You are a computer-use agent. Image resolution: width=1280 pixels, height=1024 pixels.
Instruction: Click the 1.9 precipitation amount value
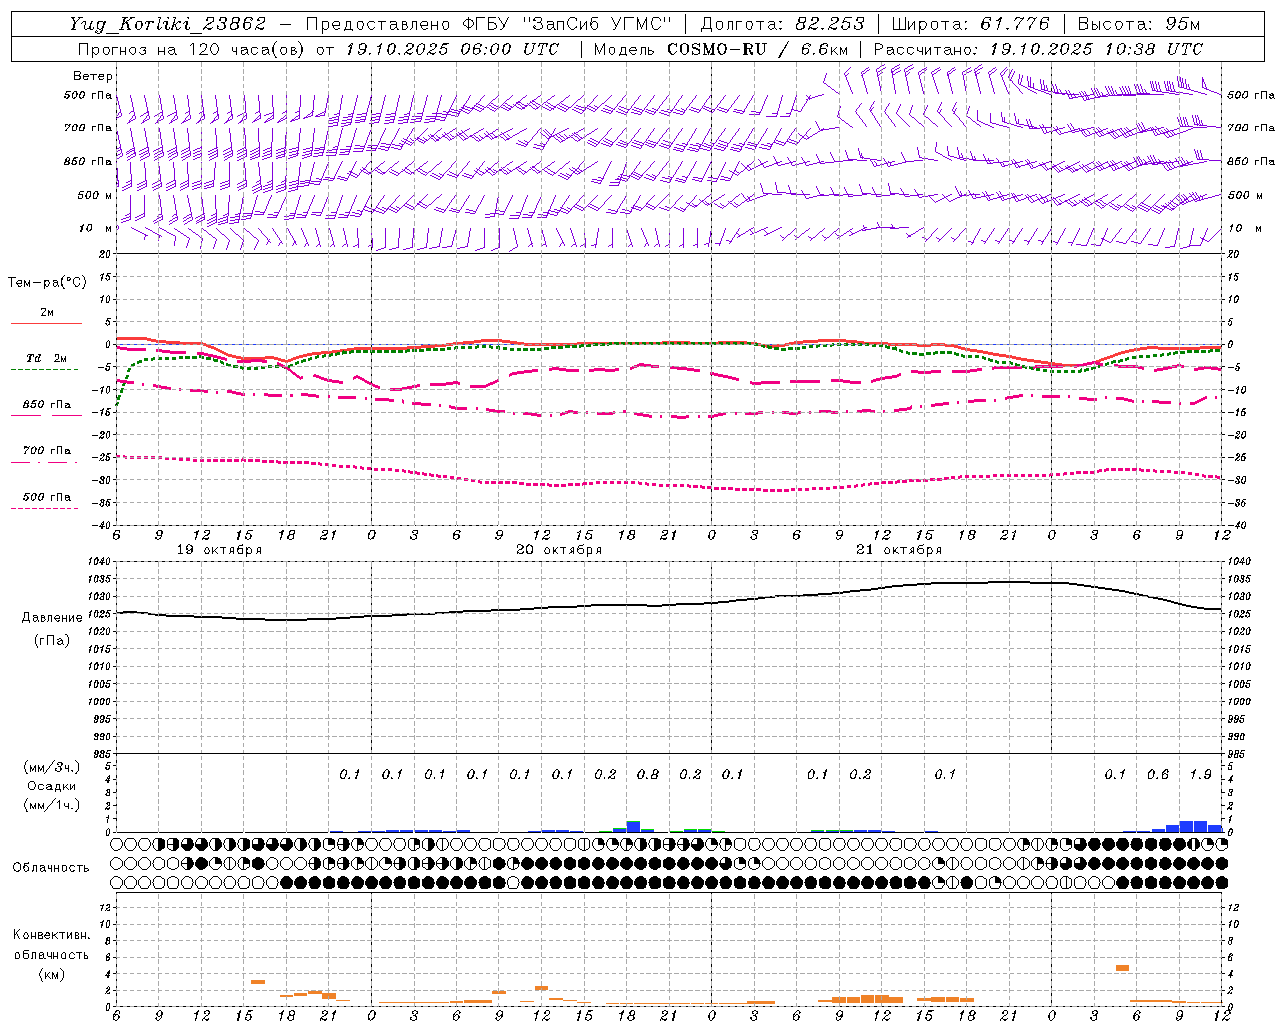(1201, 774)
